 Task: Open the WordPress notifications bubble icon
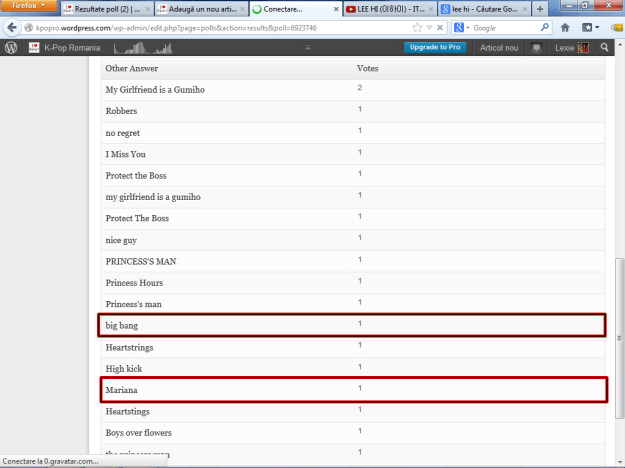[x=537, y=47]
